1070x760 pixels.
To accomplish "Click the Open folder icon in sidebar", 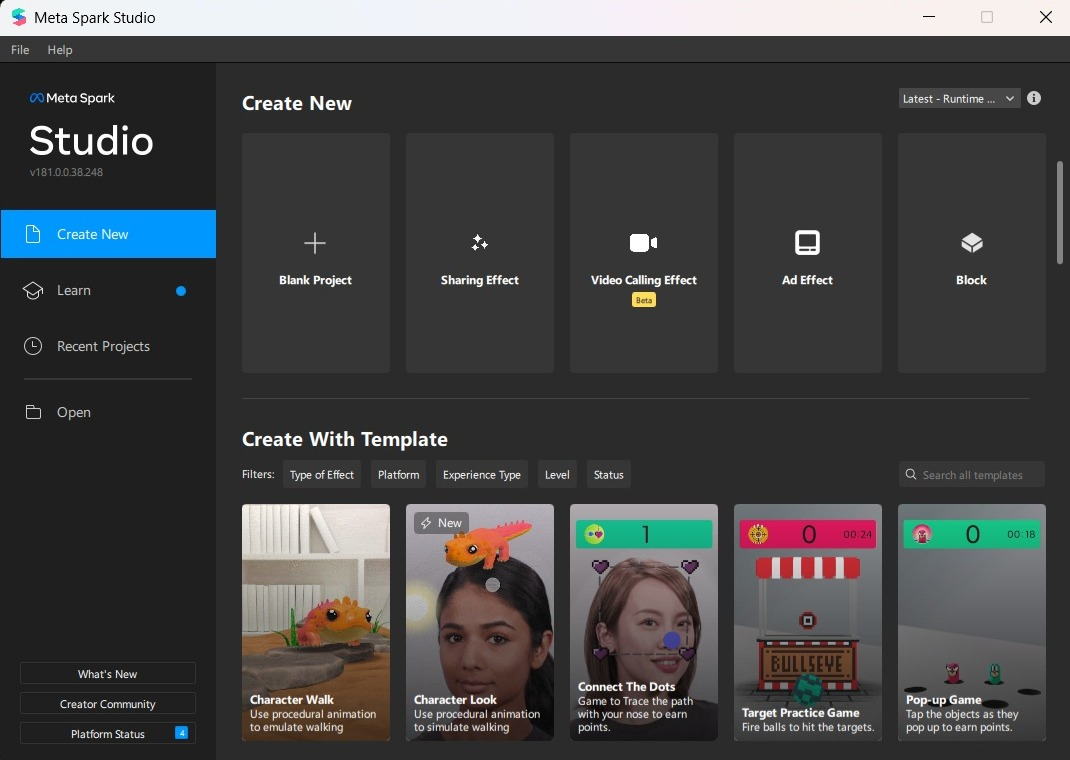I will pyautogui.click(x=33, y=412).
